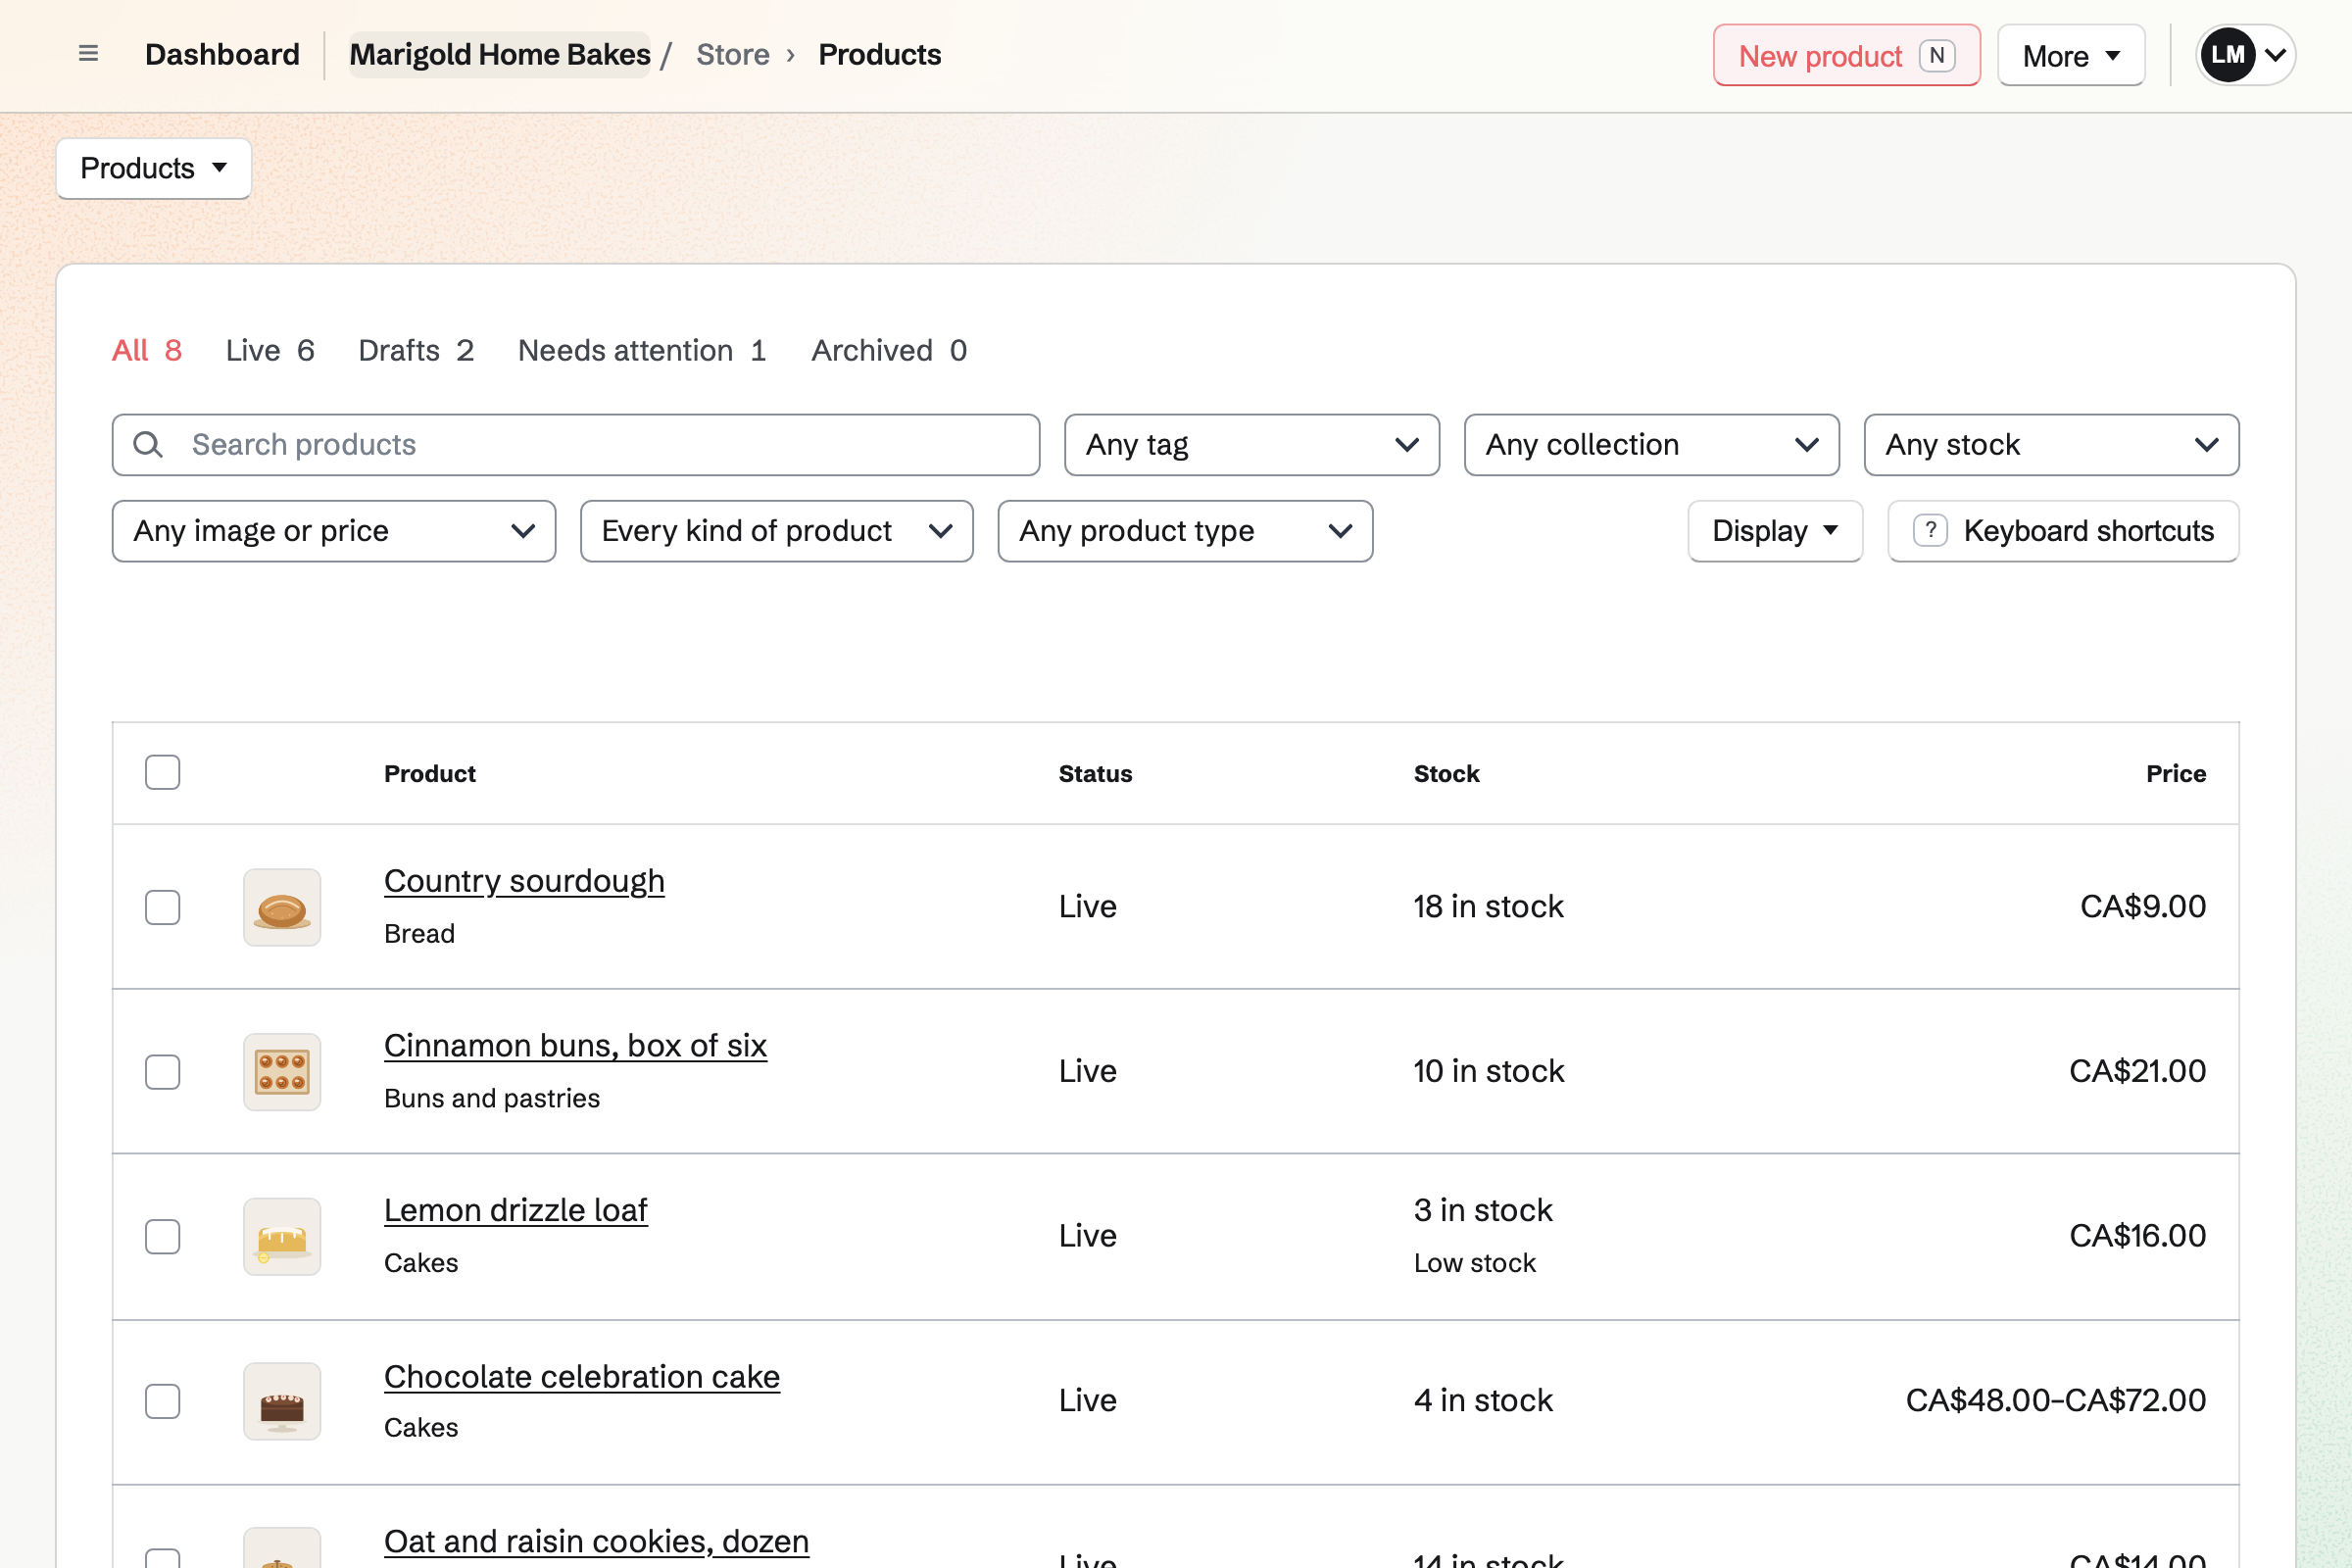Toggle the select-all products checkbox
The width and height of the screenshot is (2352, 1568).
[162, 773]
